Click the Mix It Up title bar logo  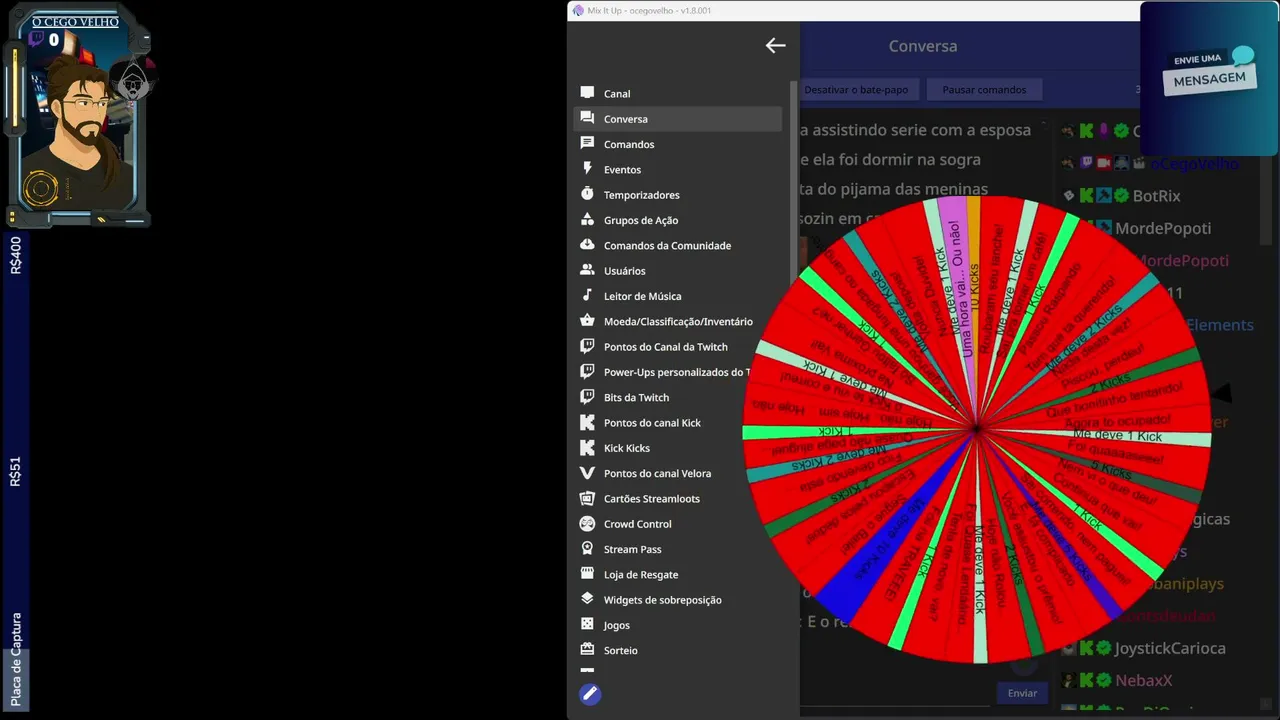pyautogui.click(x=578, y=10)
